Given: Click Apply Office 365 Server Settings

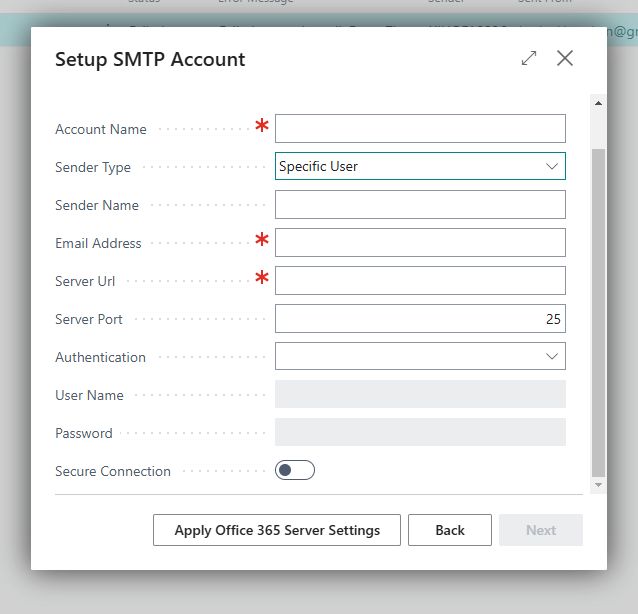Looking at the screenshot, I should pyautogui.click(x=277, y=530).
